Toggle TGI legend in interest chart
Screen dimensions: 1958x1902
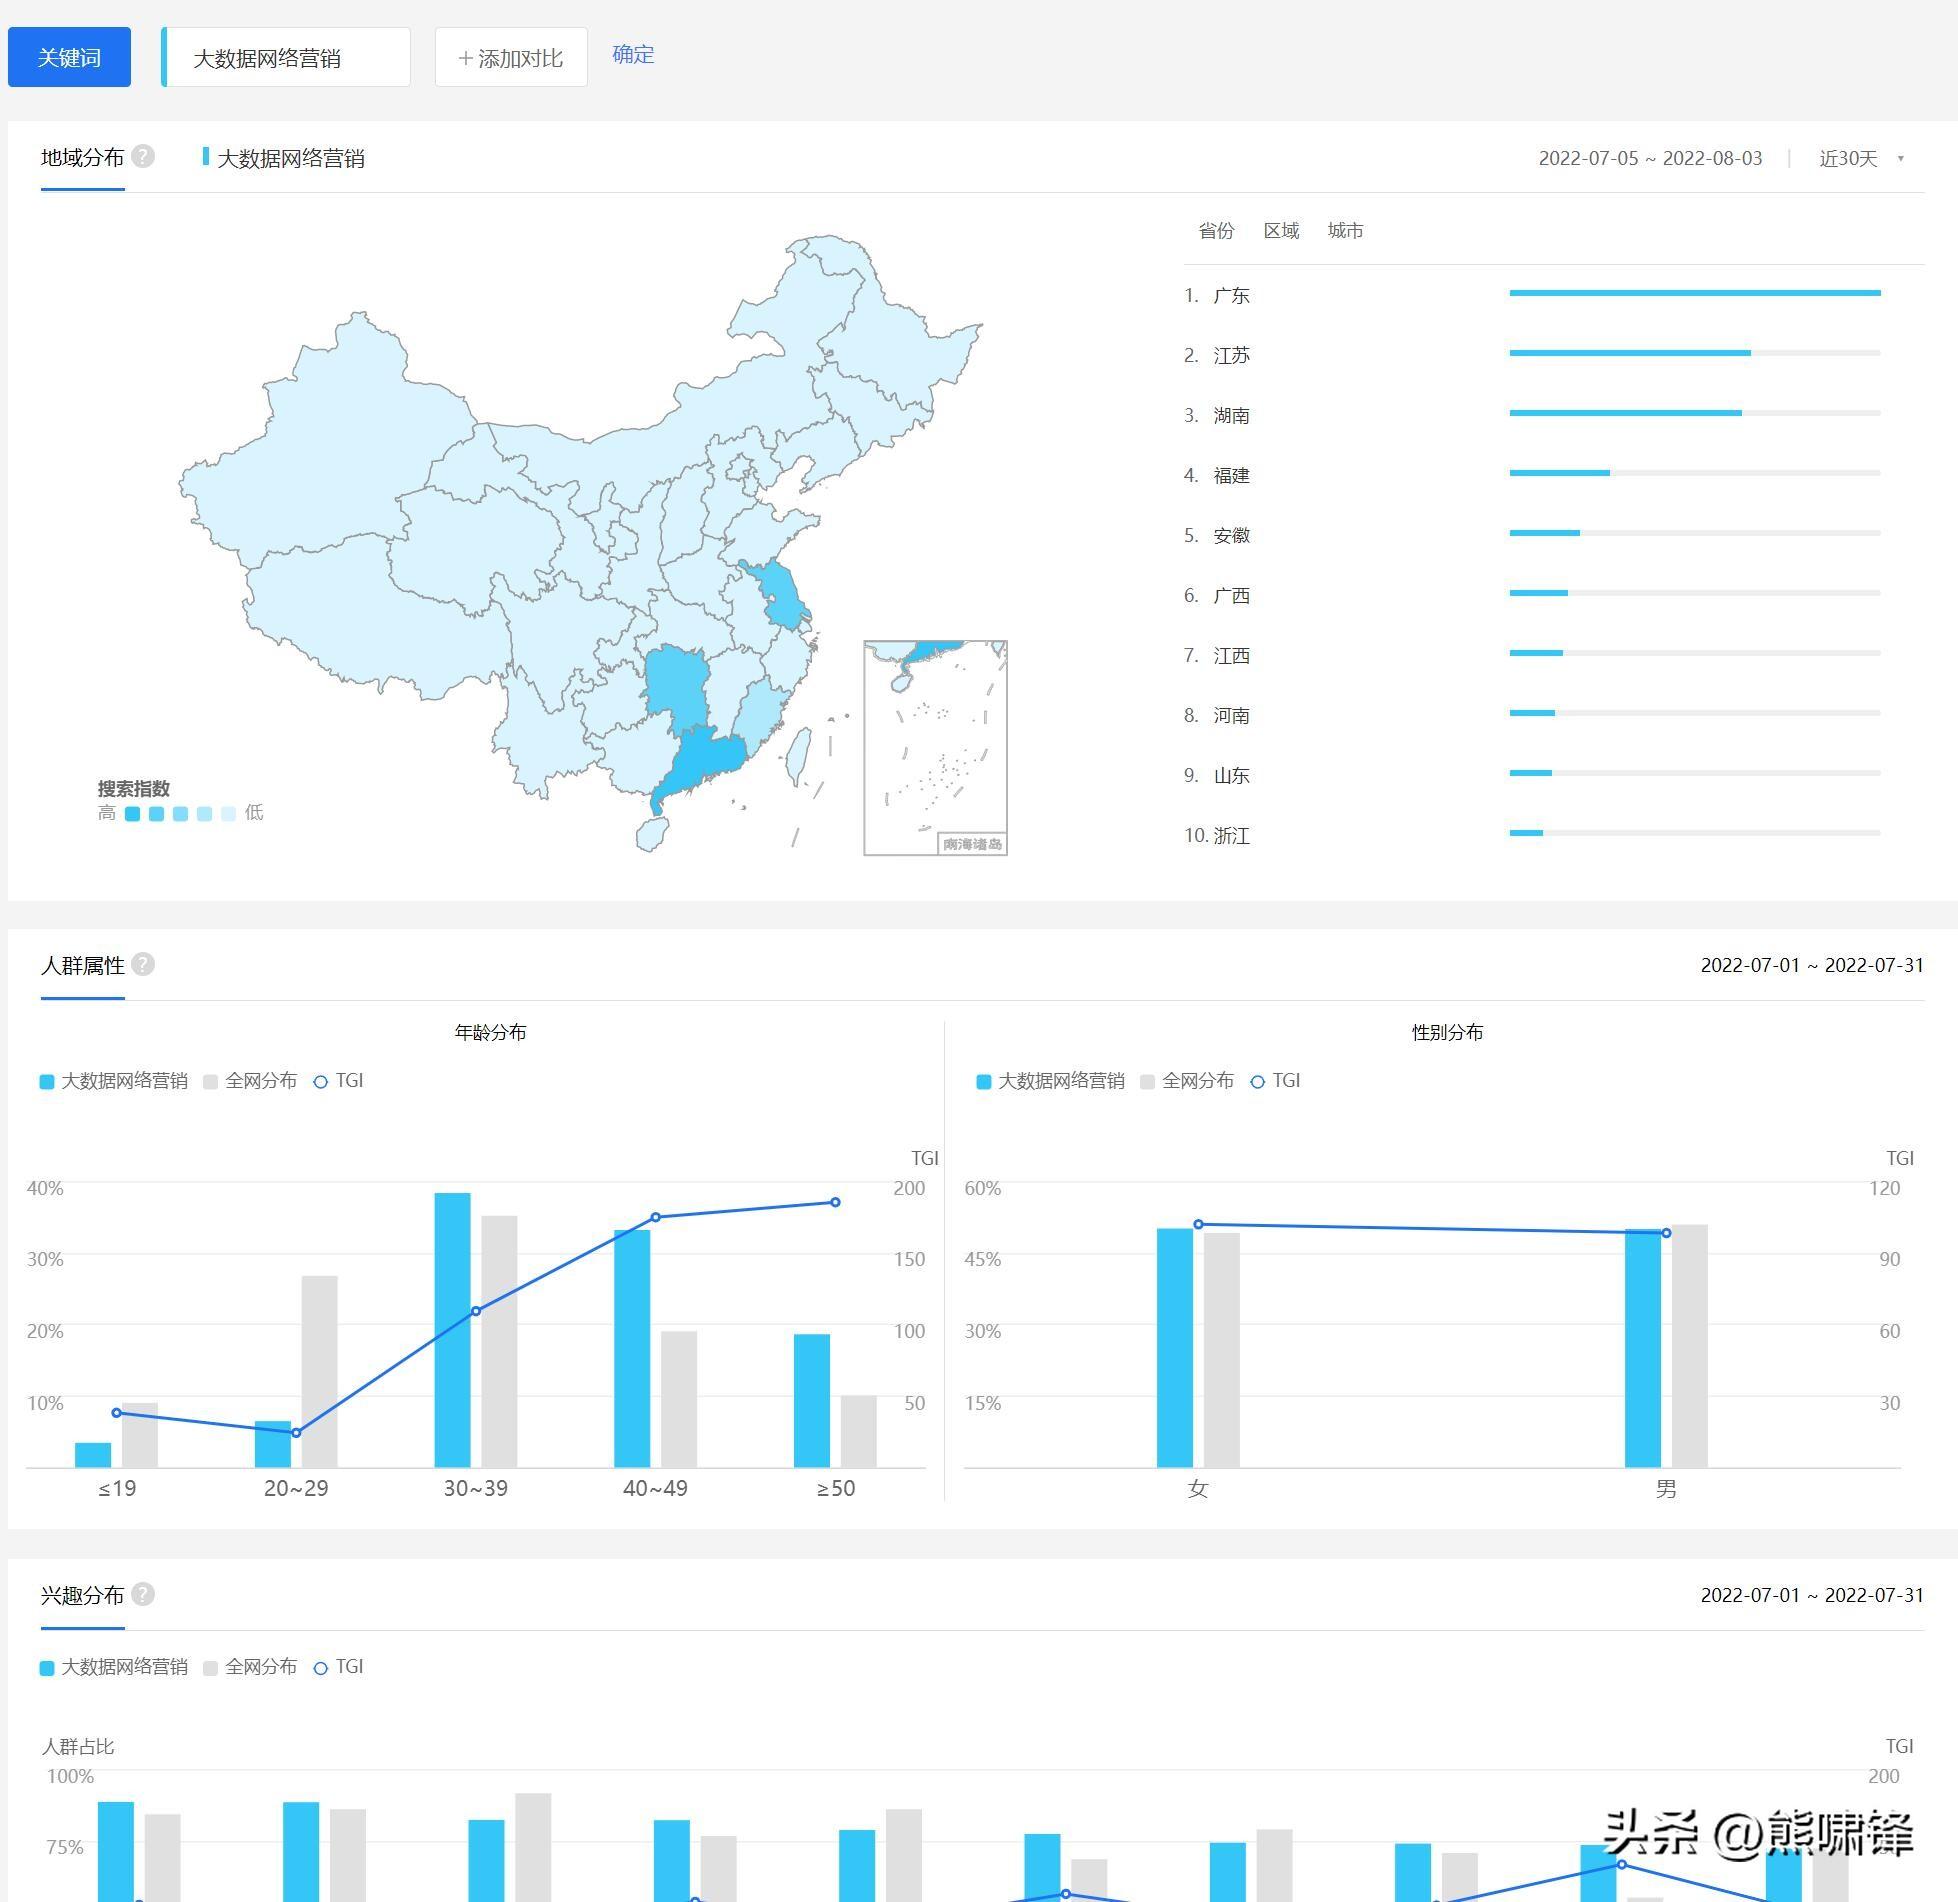click(x=339, y=1667)
